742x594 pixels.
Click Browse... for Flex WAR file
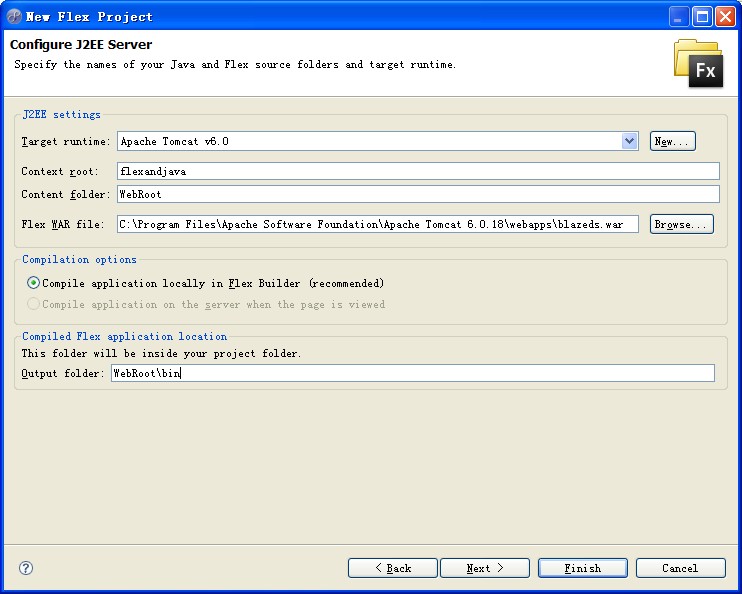[681, 224]
